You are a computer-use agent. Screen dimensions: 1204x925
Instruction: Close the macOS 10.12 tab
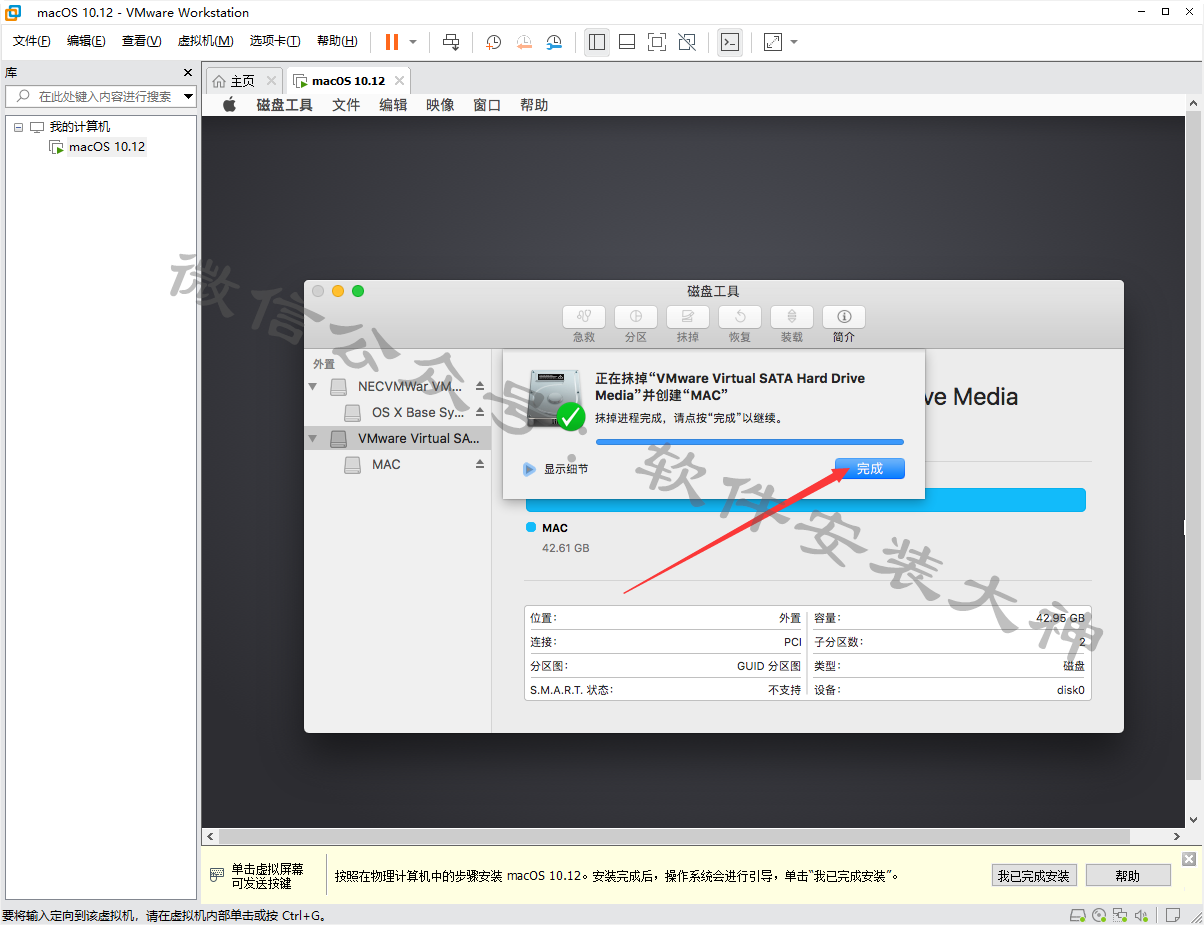400,81
